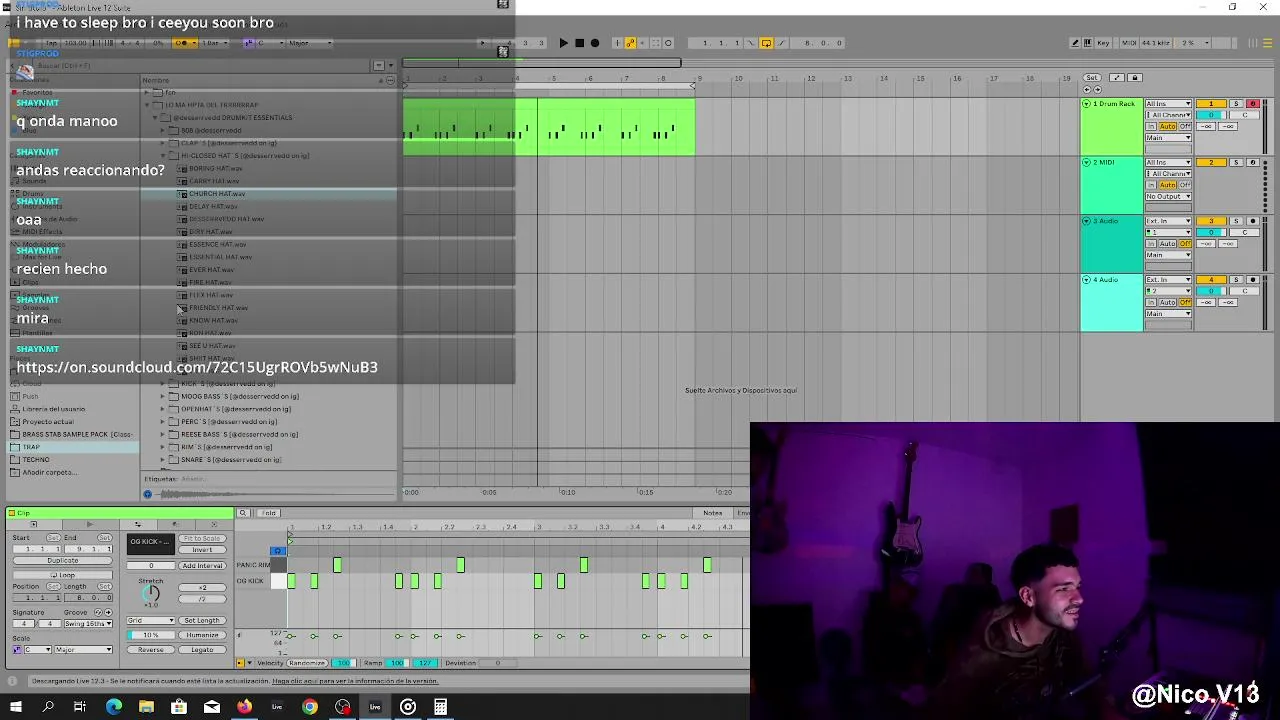Set 3 Audio monitoring to Auto

(1168, 243)
